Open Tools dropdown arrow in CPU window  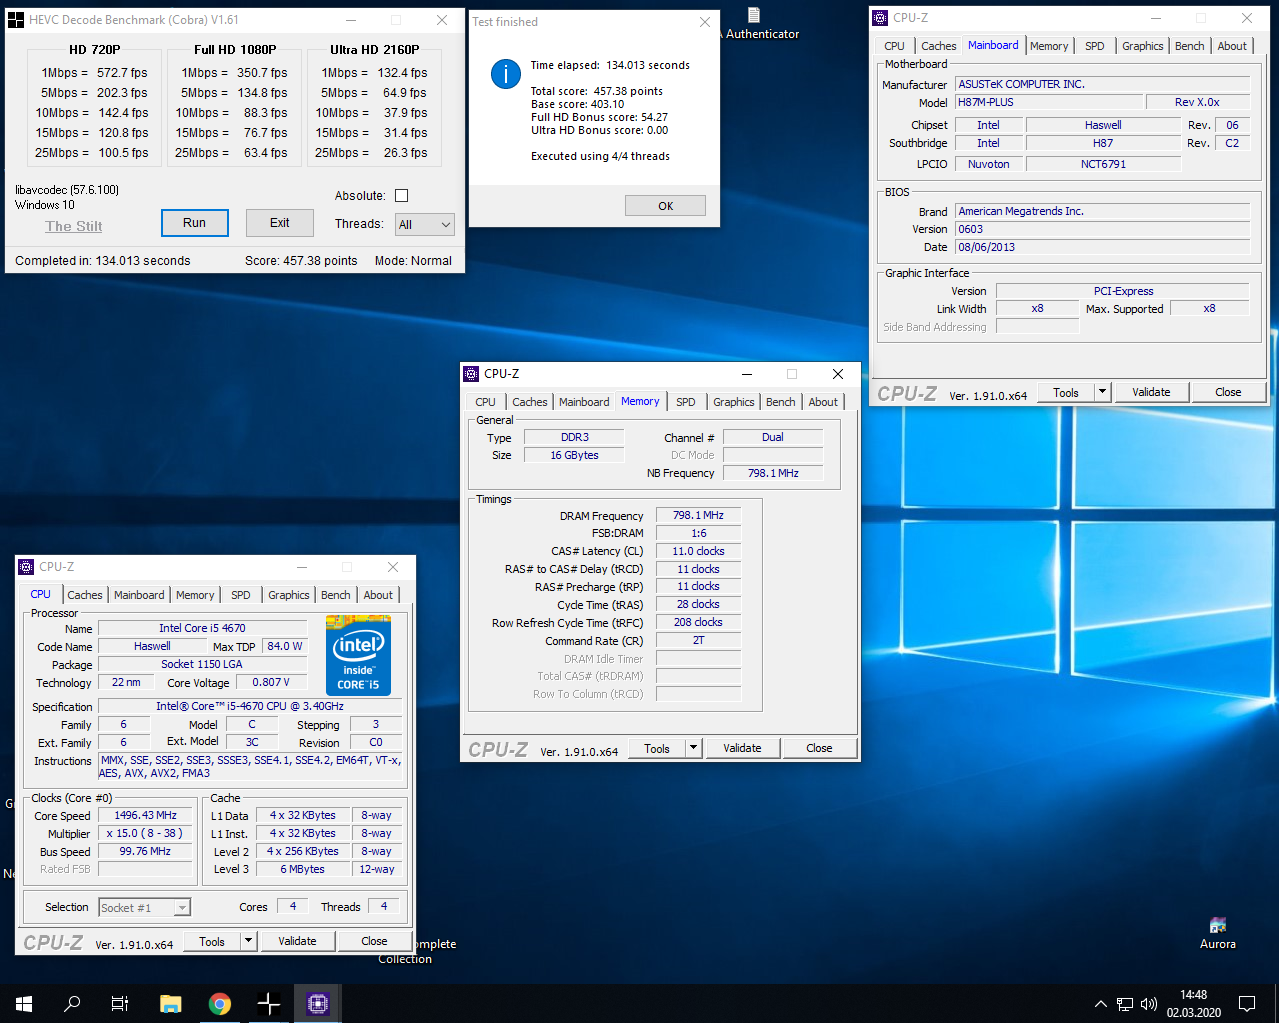(x=249, y=941)
